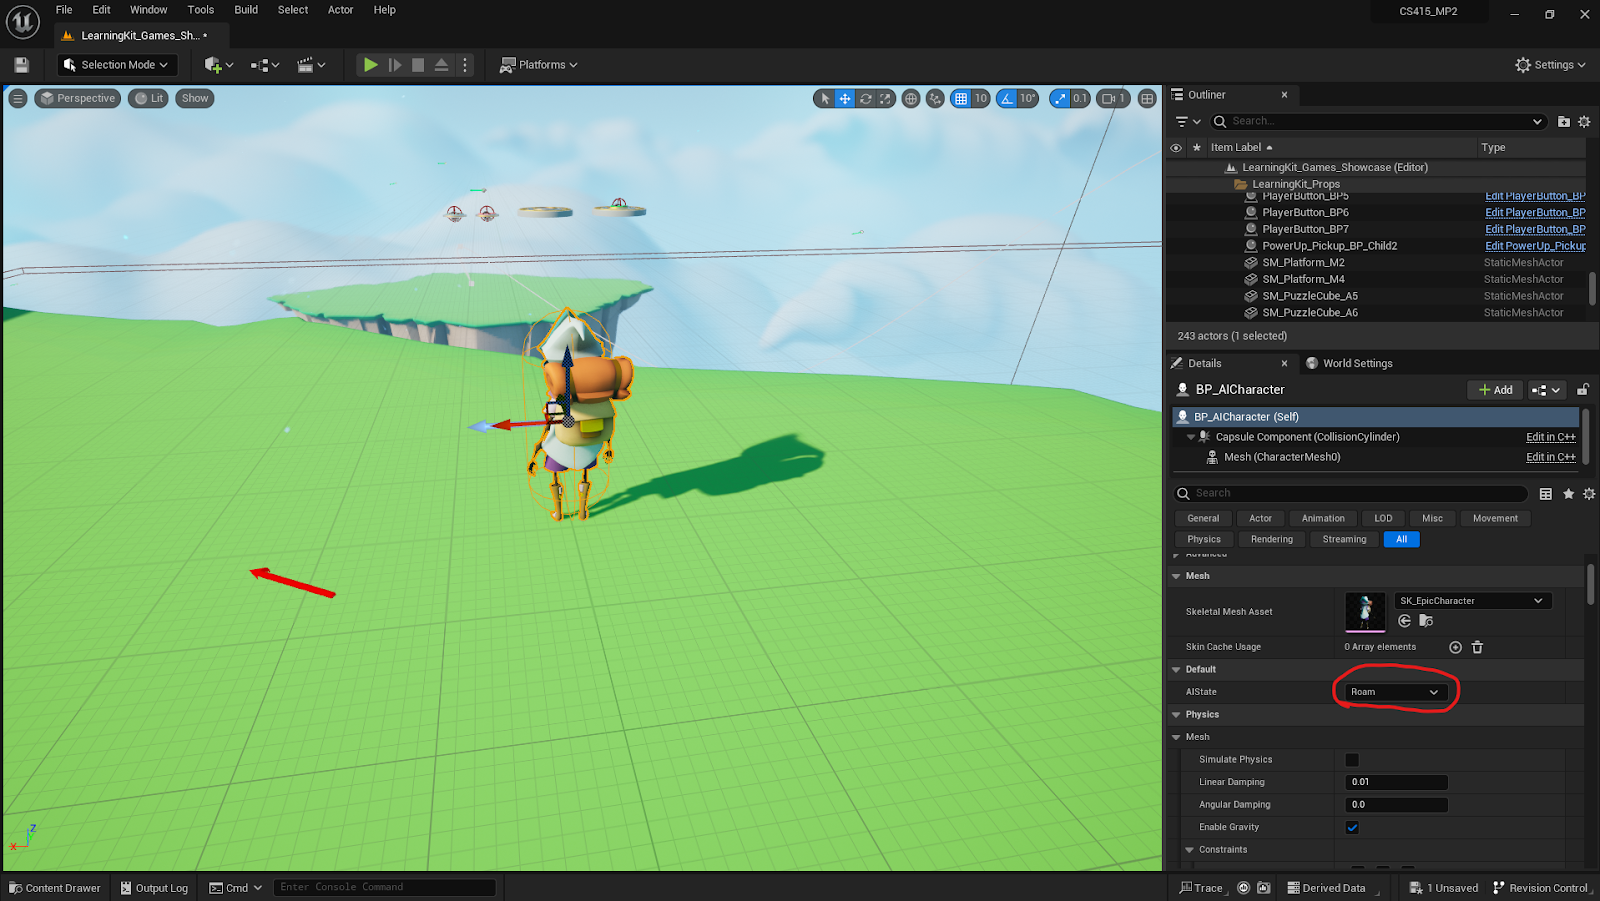Toggle scale snapping
Image resolution: width=1600 pixels, height=901 pixels.
click(x=1060, y=98)
